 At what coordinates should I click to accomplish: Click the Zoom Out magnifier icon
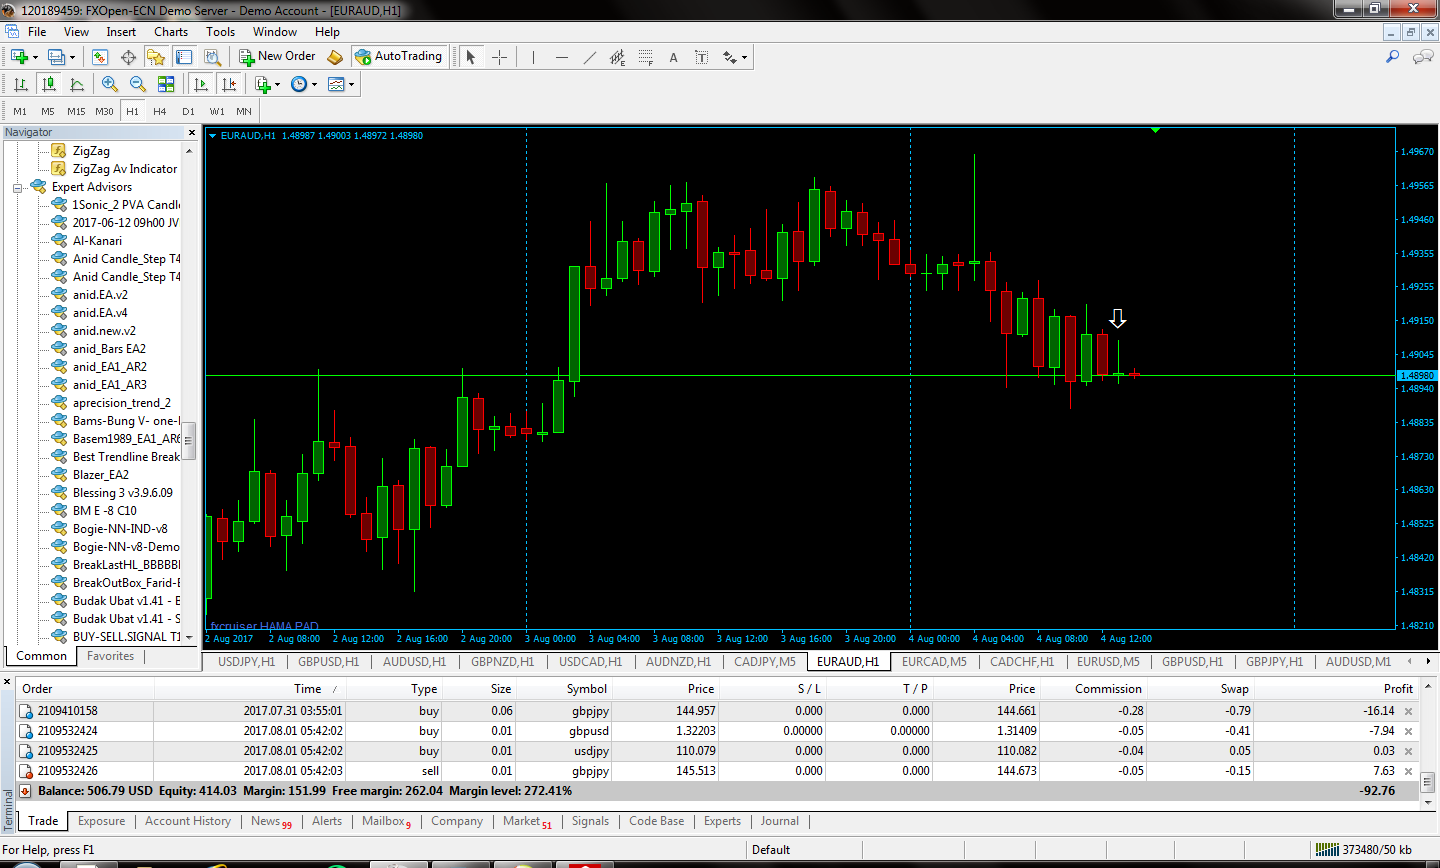(x=138, y=84)
